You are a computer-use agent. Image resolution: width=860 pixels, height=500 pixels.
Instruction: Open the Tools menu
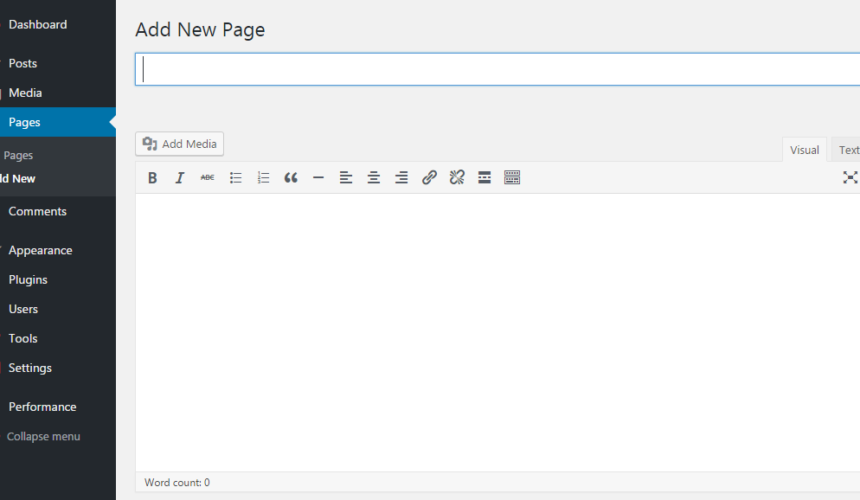point(23,339)
